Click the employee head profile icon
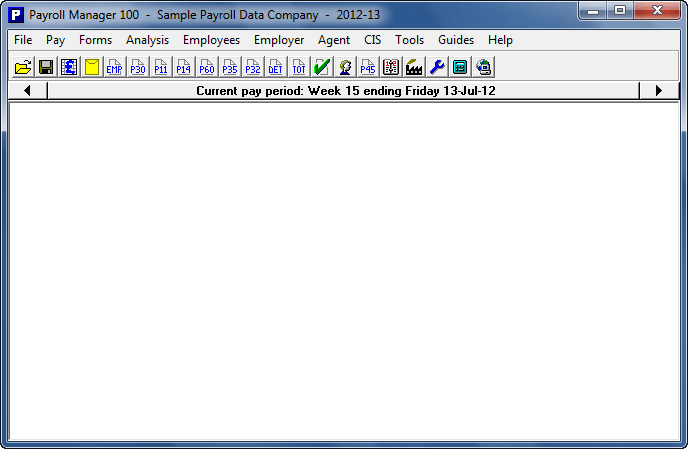The height and width of the screenshot is (449, 688). pyautogui.click(x=345, y=67)
